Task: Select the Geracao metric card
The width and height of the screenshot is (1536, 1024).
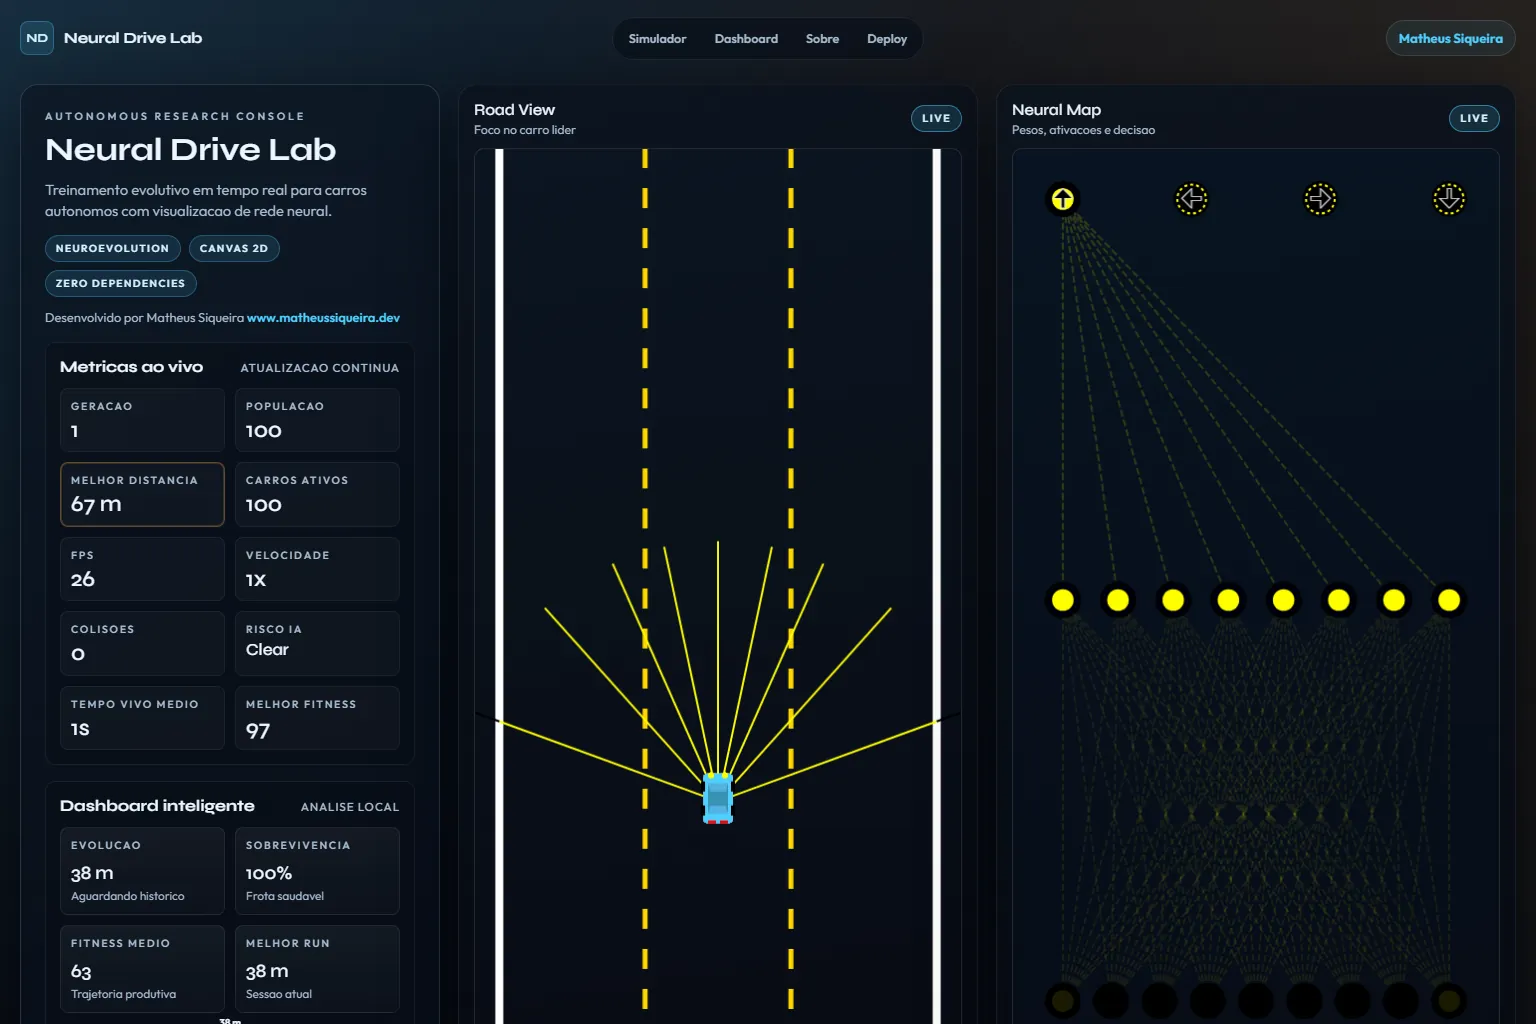Action: click(142, 420)
